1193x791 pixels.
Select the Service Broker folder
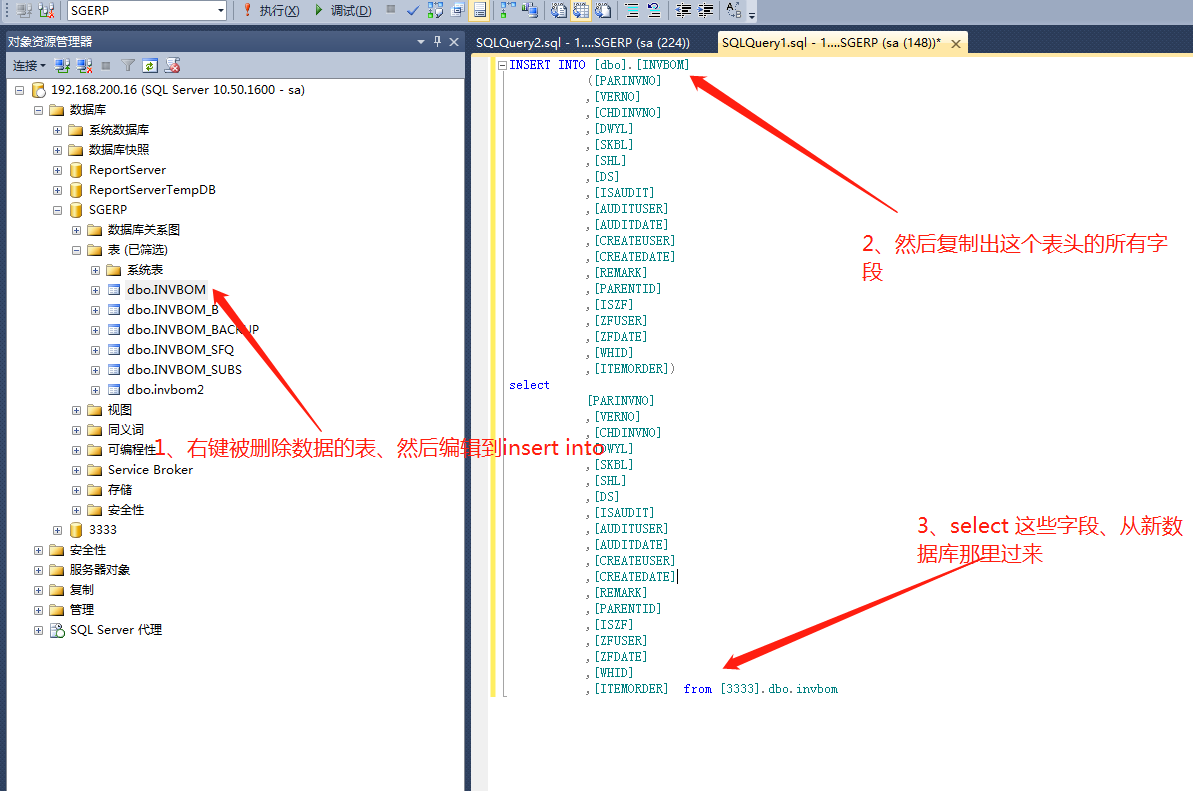[x=150, y=470]
